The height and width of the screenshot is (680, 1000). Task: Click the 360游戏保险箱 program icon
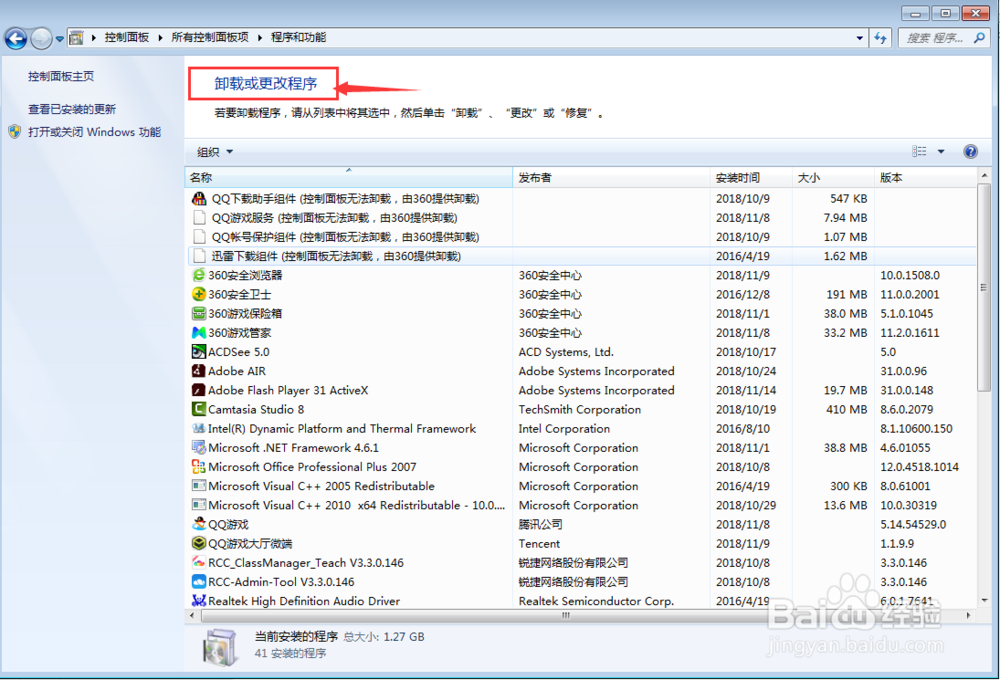199,313
